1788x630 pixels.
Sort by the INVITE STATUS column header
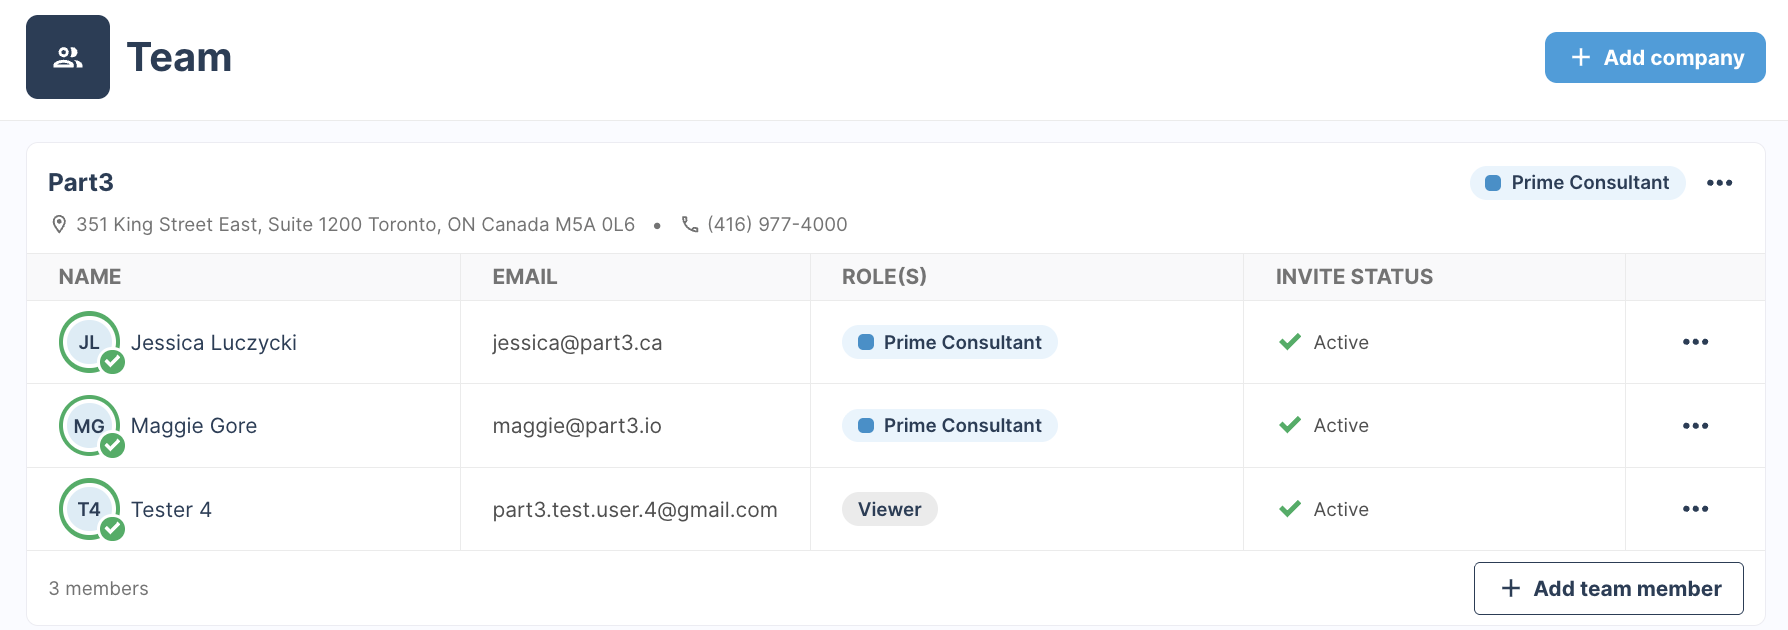(x=1354, y=277)
